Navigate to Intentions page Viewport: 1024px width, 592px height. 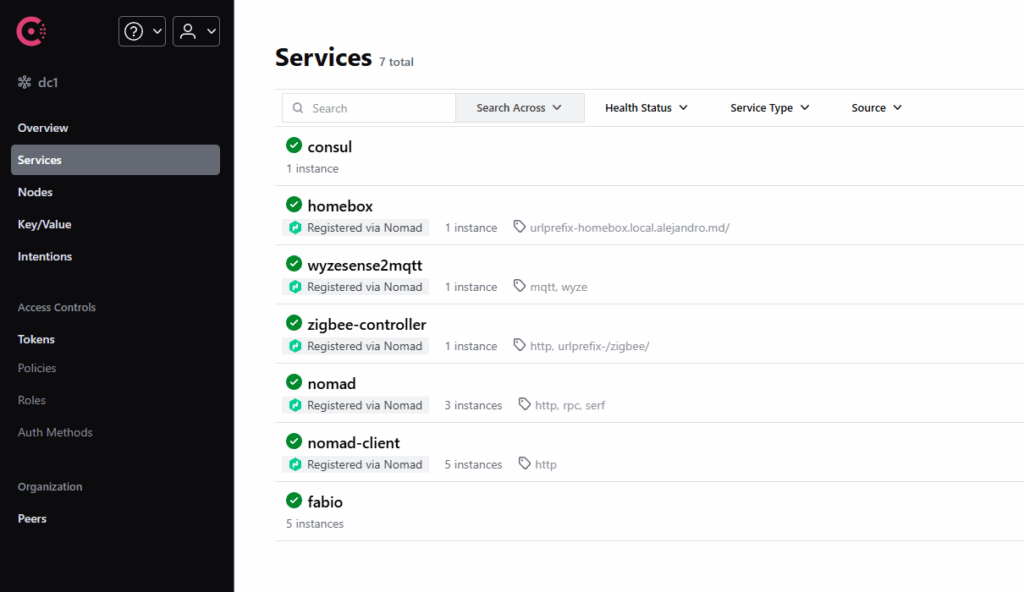pos(45,257)
